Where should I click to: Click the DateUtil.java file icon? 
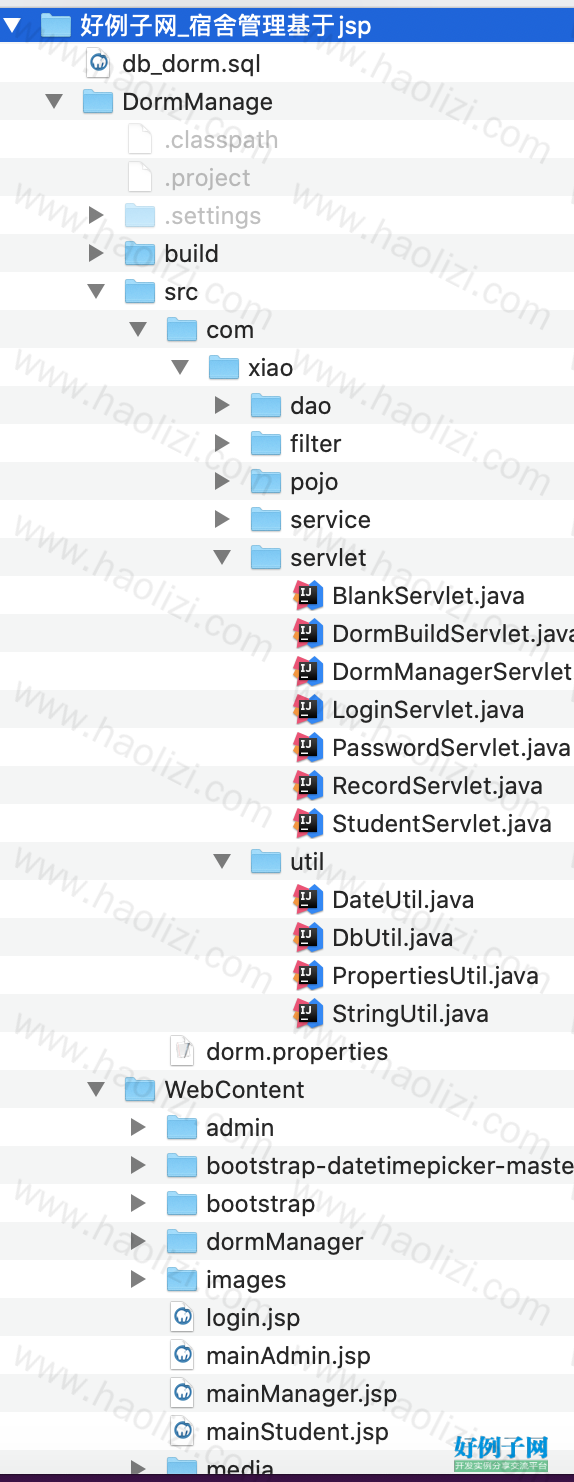[x=308, y=900]
